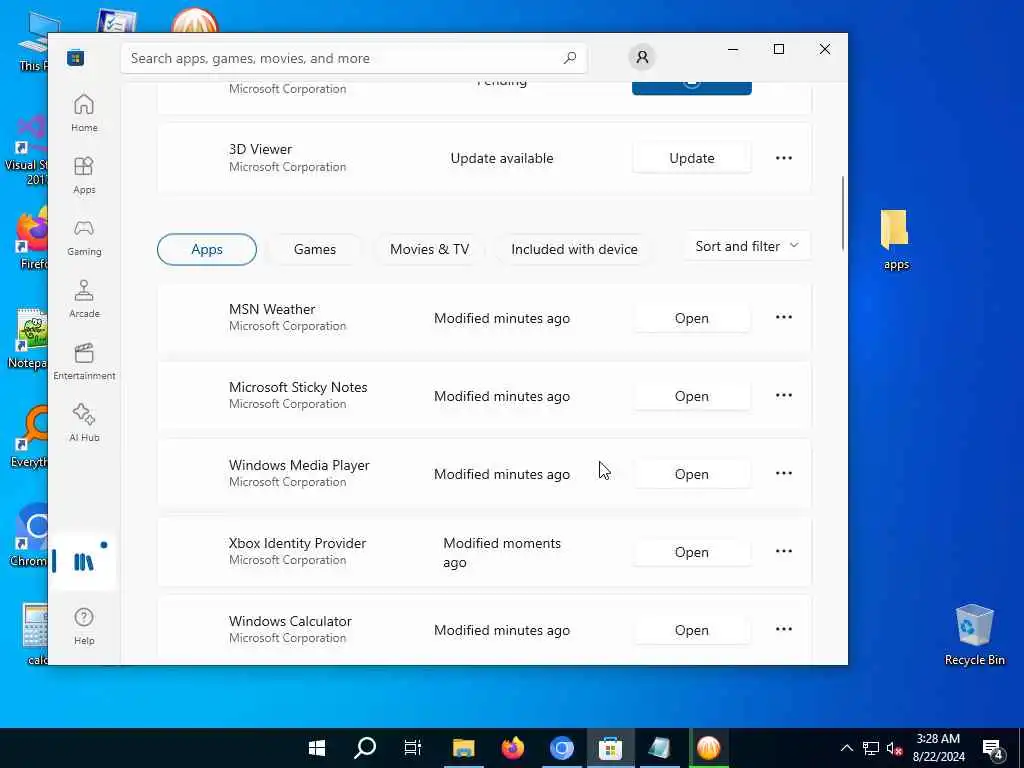1024x768 pixels.
Task: Open the Apps section in sidebar
Action: 84,175
